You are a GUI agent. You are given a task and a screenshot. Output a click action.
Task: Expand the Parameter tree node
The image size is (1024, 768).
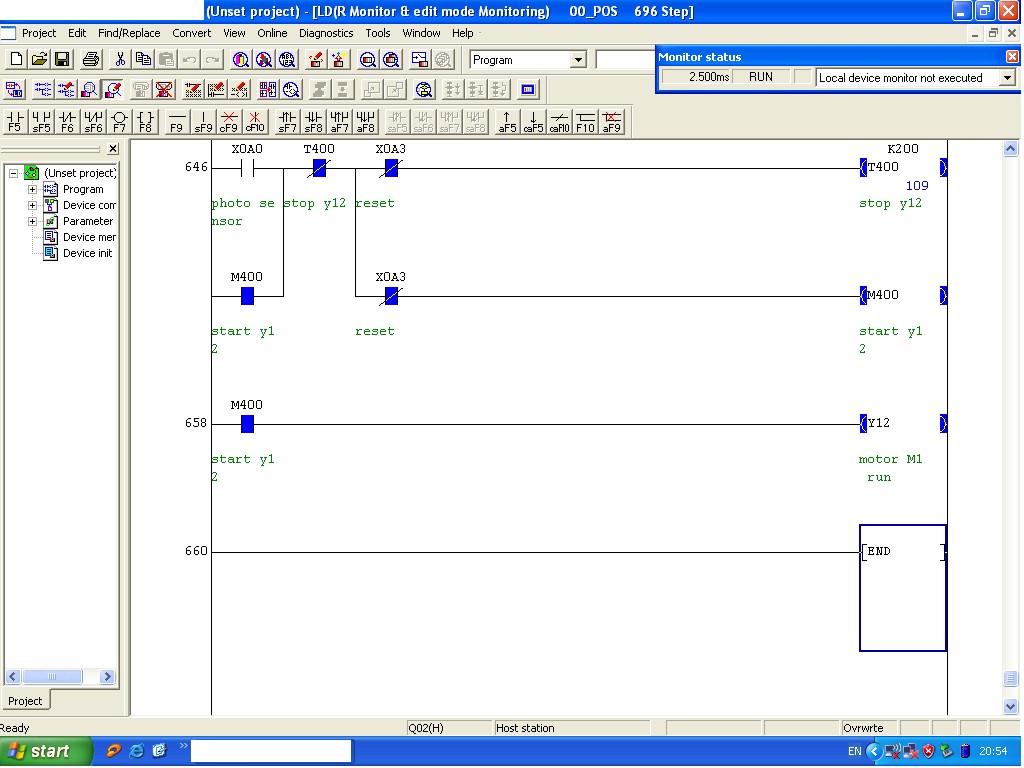click(34, 221)
